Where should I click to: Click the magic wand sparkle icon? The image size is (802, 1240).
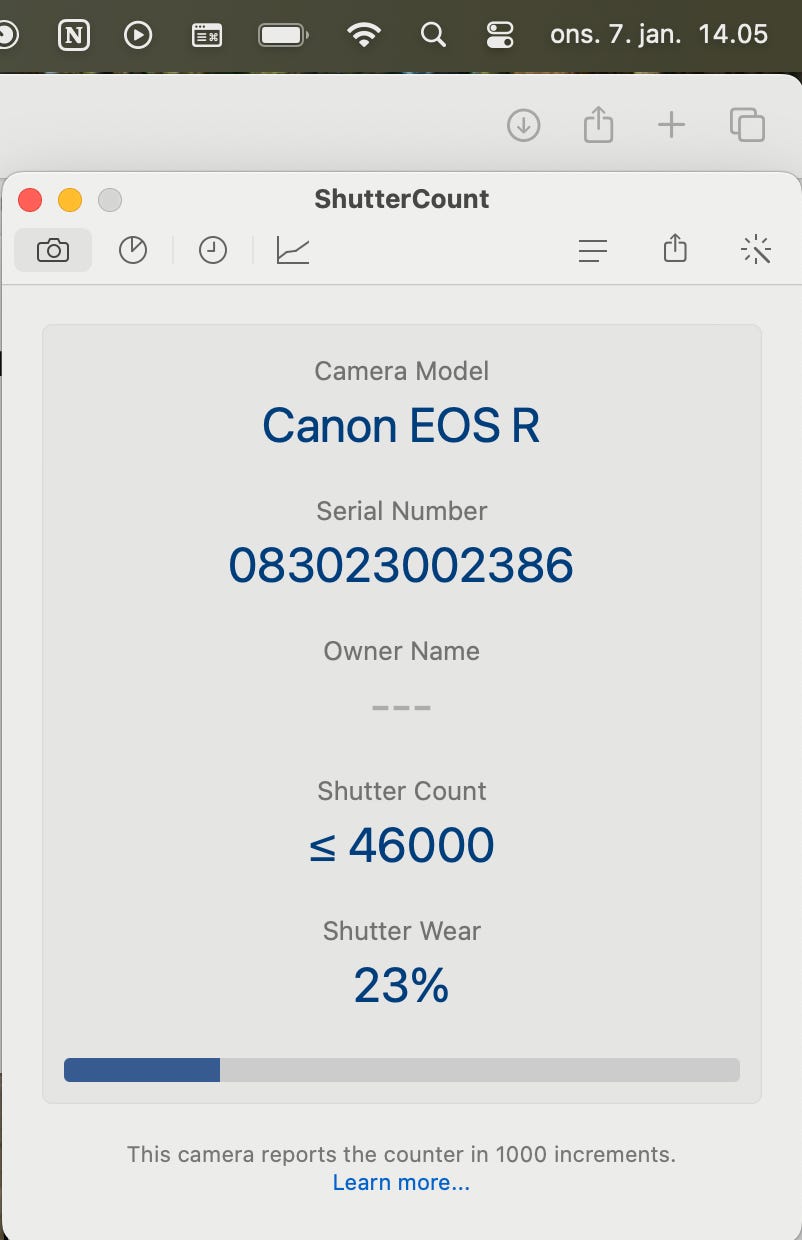(x=757, y=251)
